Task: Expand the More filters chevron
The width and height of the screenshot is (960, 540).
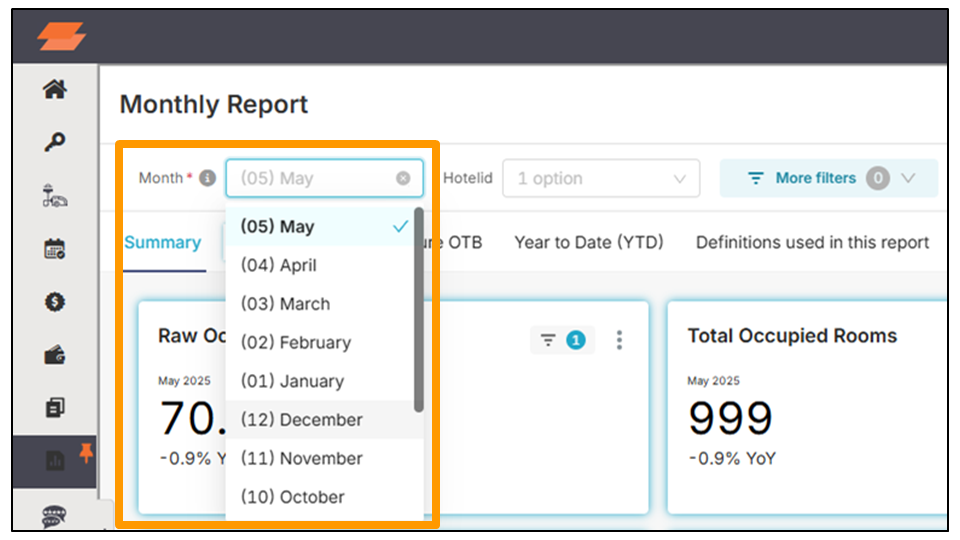Action: [909, 178]
